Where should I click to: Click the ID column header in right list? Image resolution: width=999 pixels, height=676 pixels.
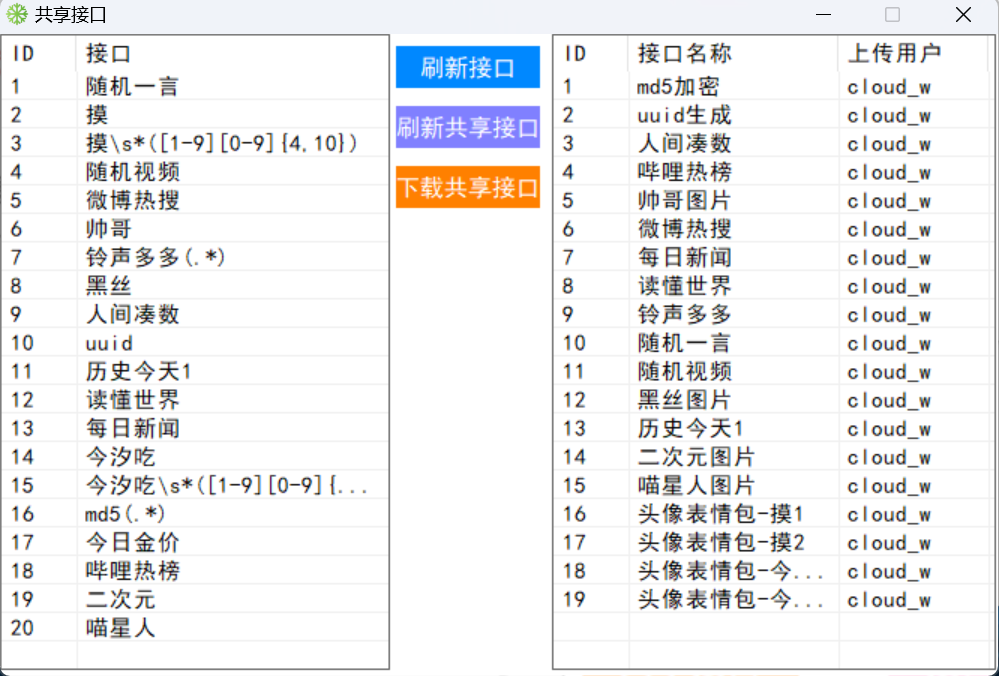click(x=575, y=54)
